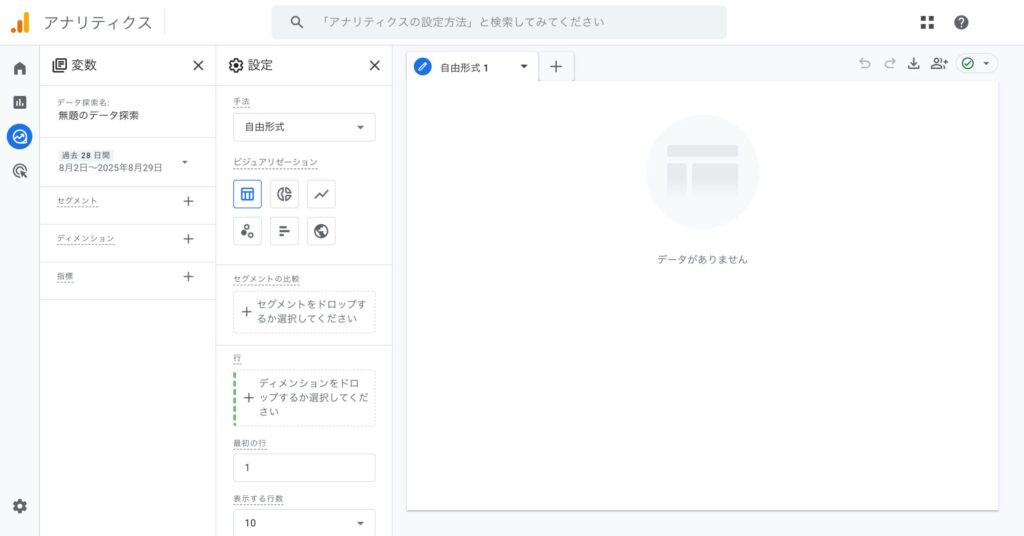Image resolution: width=1024 pixels, height=536 pixels.
Task: Open the Explore icon in left sidebar
Action: [x=19, y=137]
